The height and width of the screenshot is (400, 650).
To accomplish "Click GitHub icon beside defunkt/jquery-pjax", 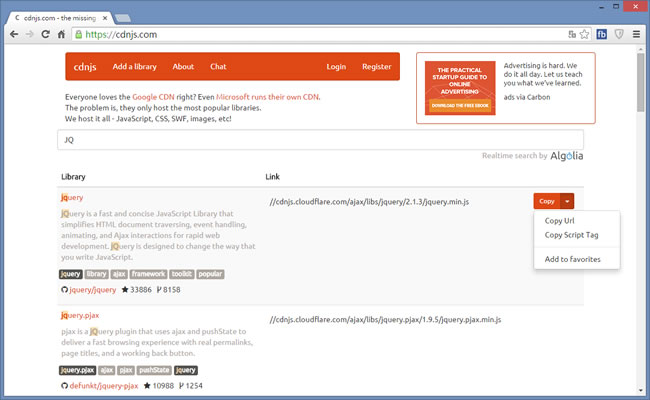I will [x=64, y=386].
